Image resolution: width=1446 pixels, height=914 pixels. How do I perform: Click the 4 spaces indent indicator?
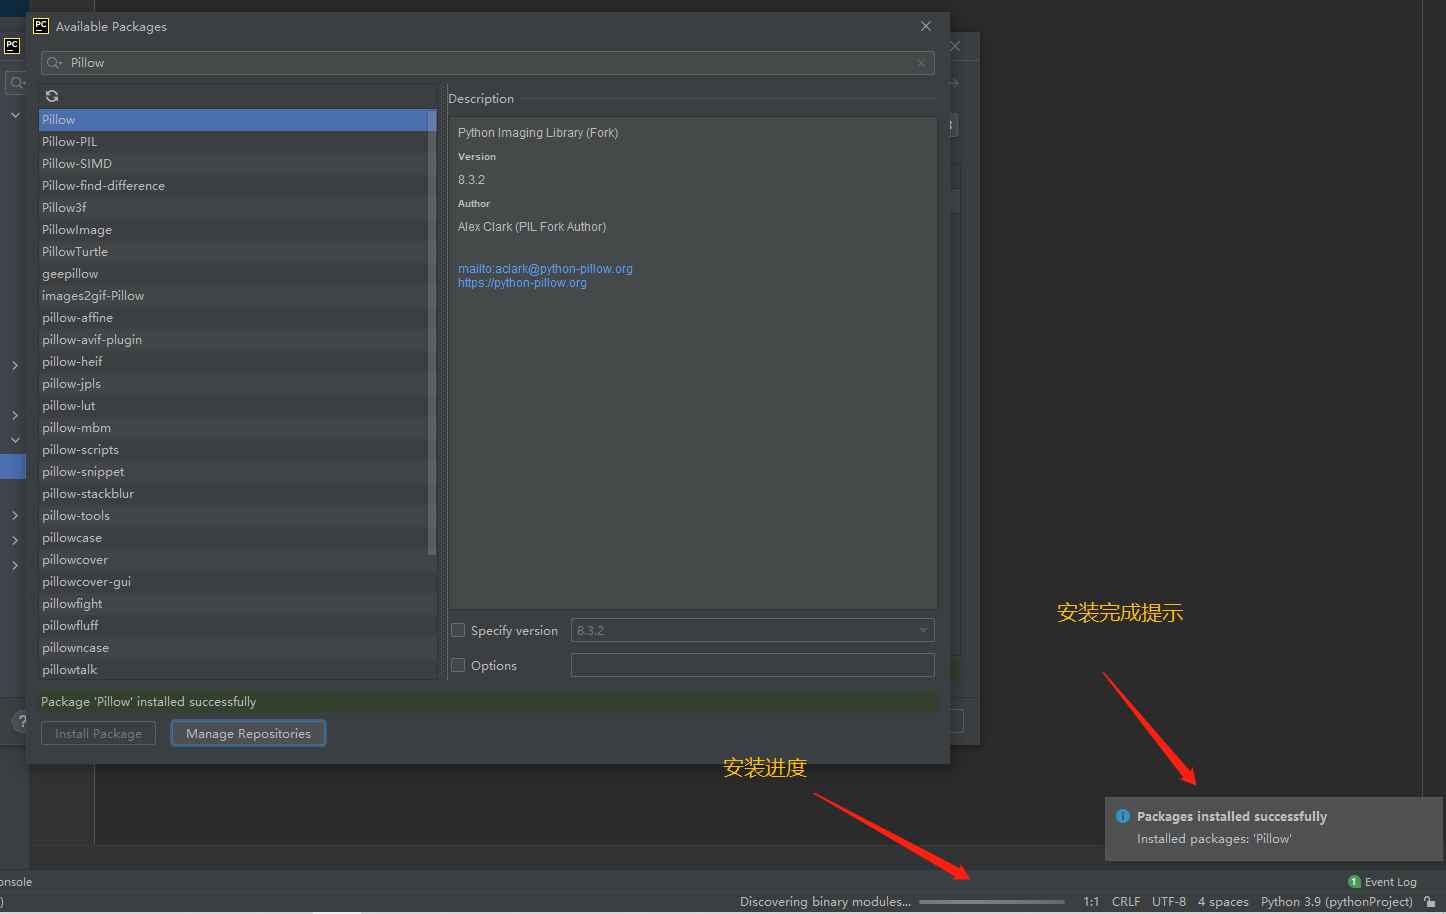point(1223,902)
